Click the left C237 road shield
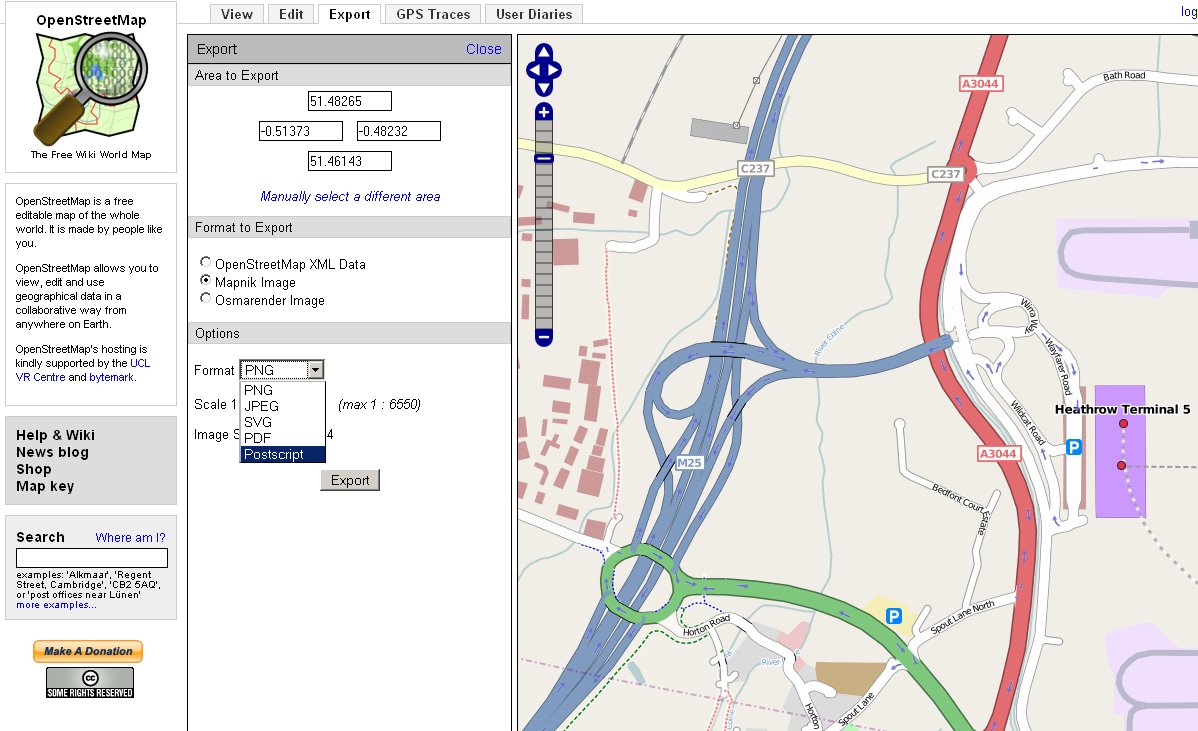 pyautogui.click(x=755, y=168)
